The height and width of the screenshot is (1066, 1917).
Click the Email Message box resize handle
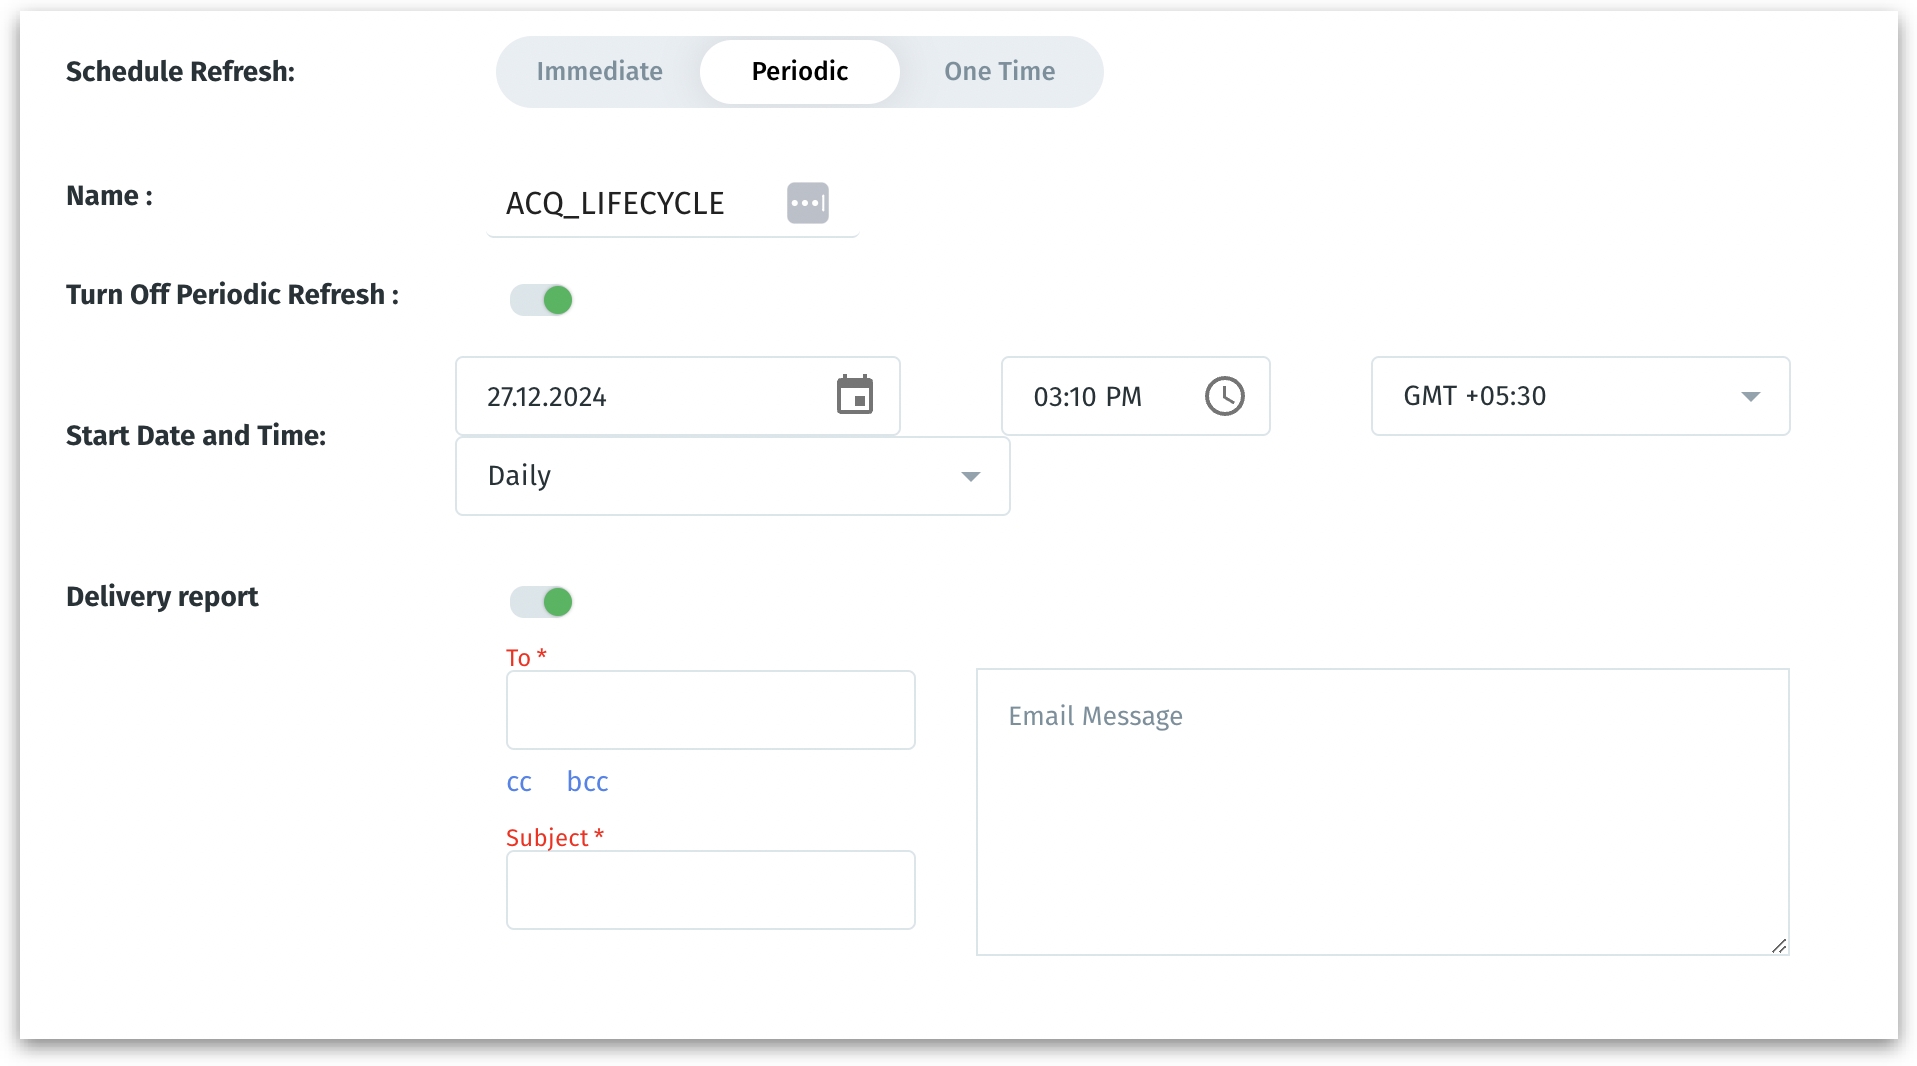click(x=1778, y=945)
